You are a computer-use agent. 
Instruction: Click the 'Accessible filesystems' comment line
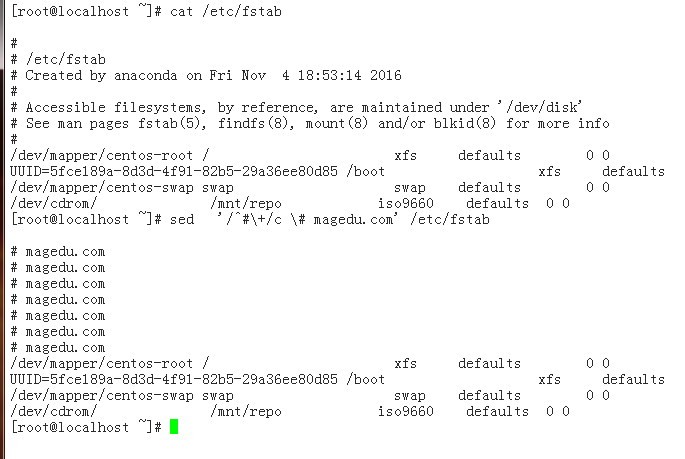coord(296,107)
